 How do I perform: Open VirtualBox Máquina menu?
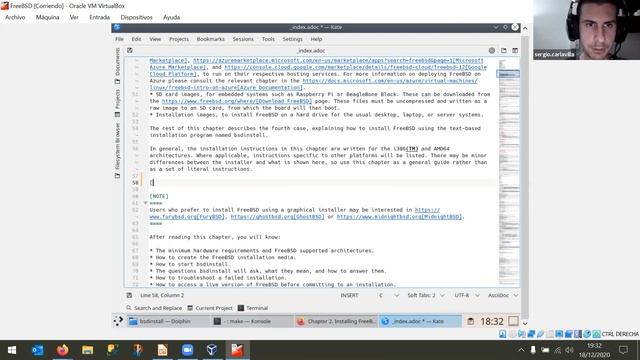[47, 17]
